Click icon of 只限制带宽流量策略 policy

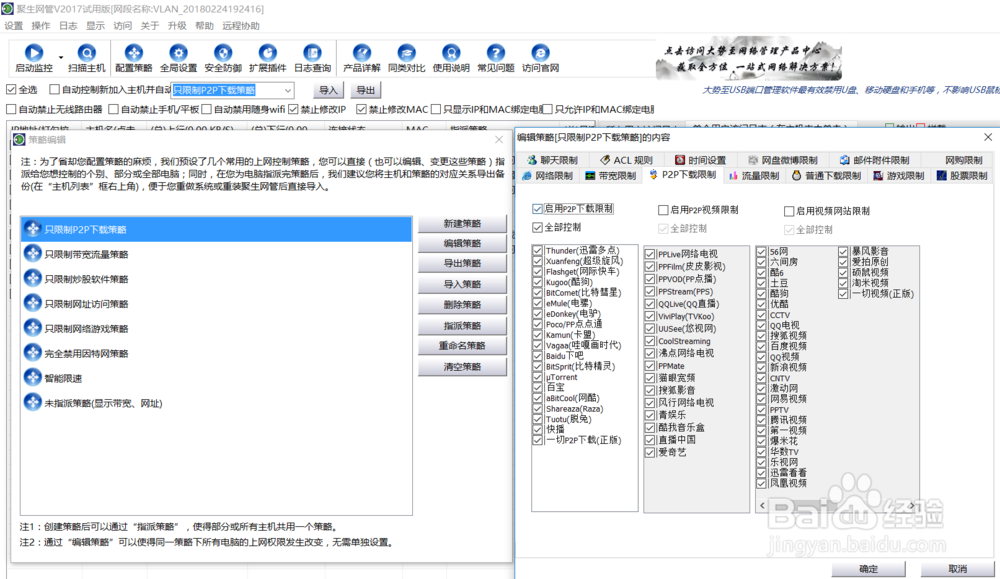(33, 253)
